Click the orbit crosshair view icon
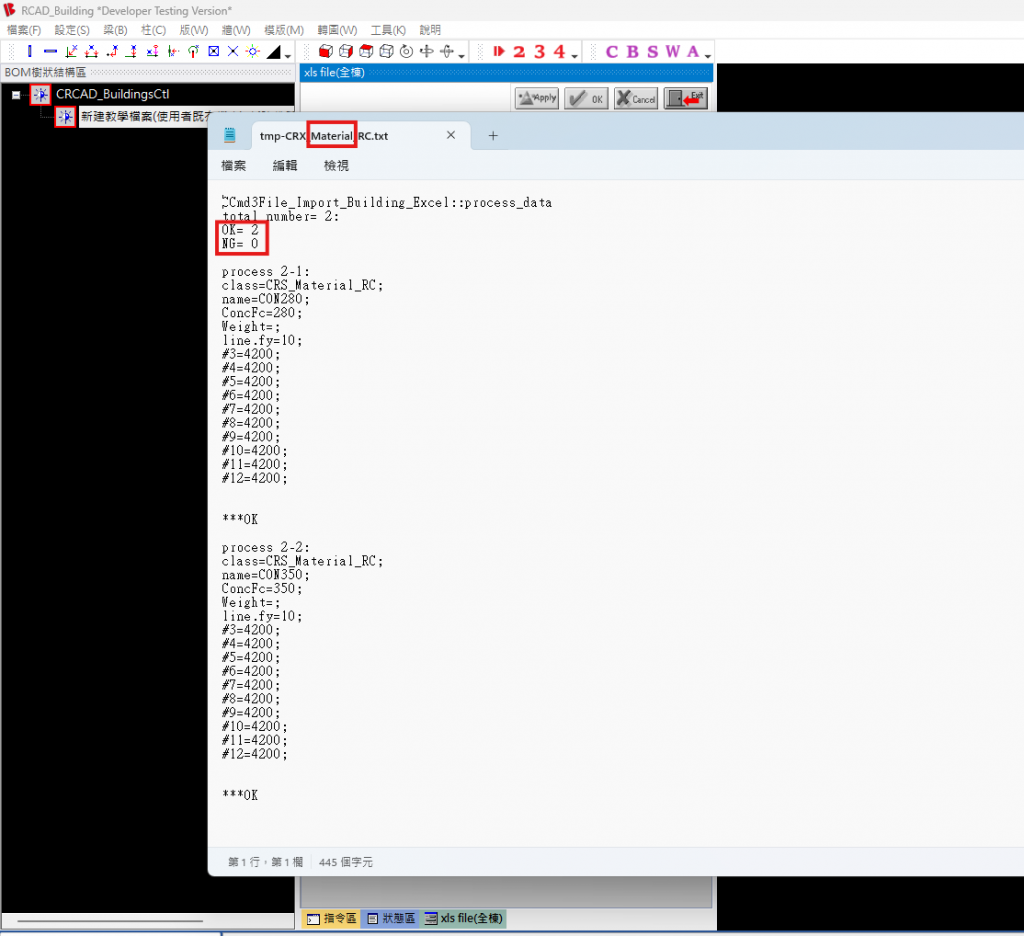This screenshot has width=1024, height=936. 447,51
